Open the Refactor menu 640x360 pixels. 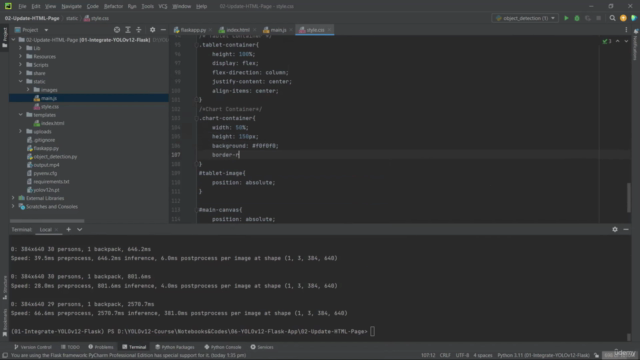pos(113,6)
